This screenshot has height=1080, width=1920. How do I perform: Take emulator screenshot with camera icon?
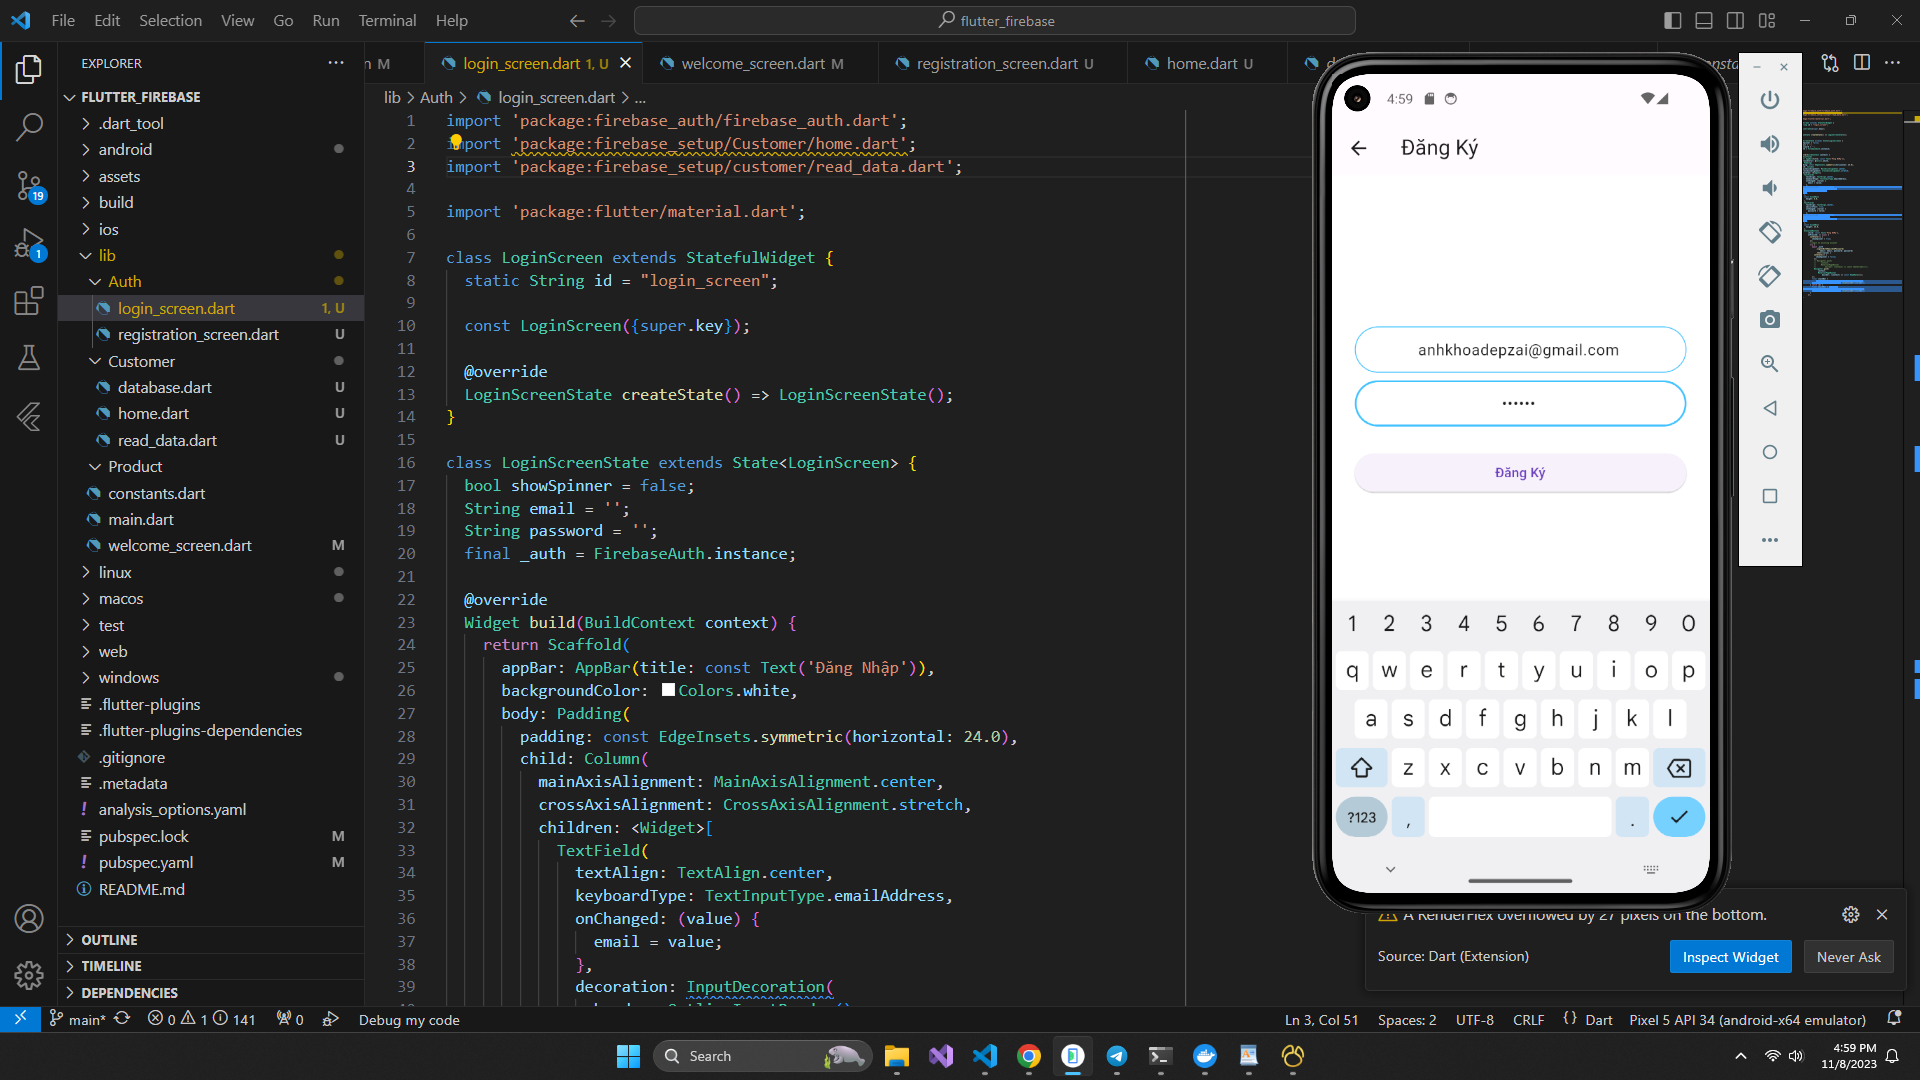click(1769, 320)
